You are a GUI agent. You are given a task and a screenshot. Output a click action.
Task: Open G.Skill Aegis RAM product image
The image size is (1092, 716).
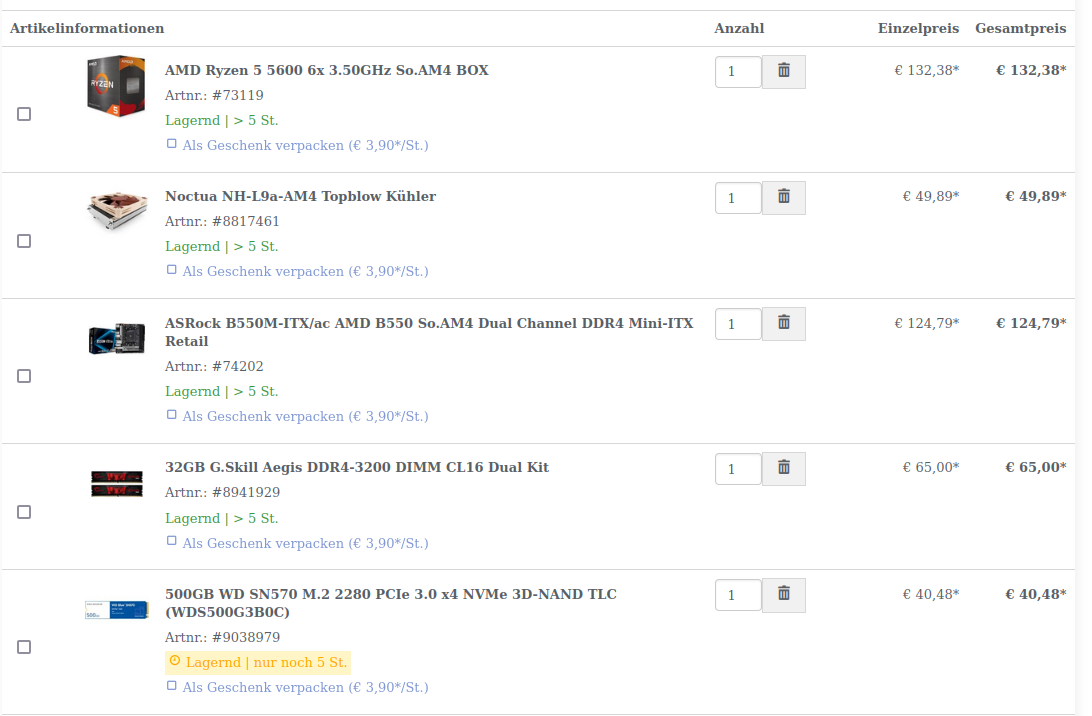pos(117,483)
